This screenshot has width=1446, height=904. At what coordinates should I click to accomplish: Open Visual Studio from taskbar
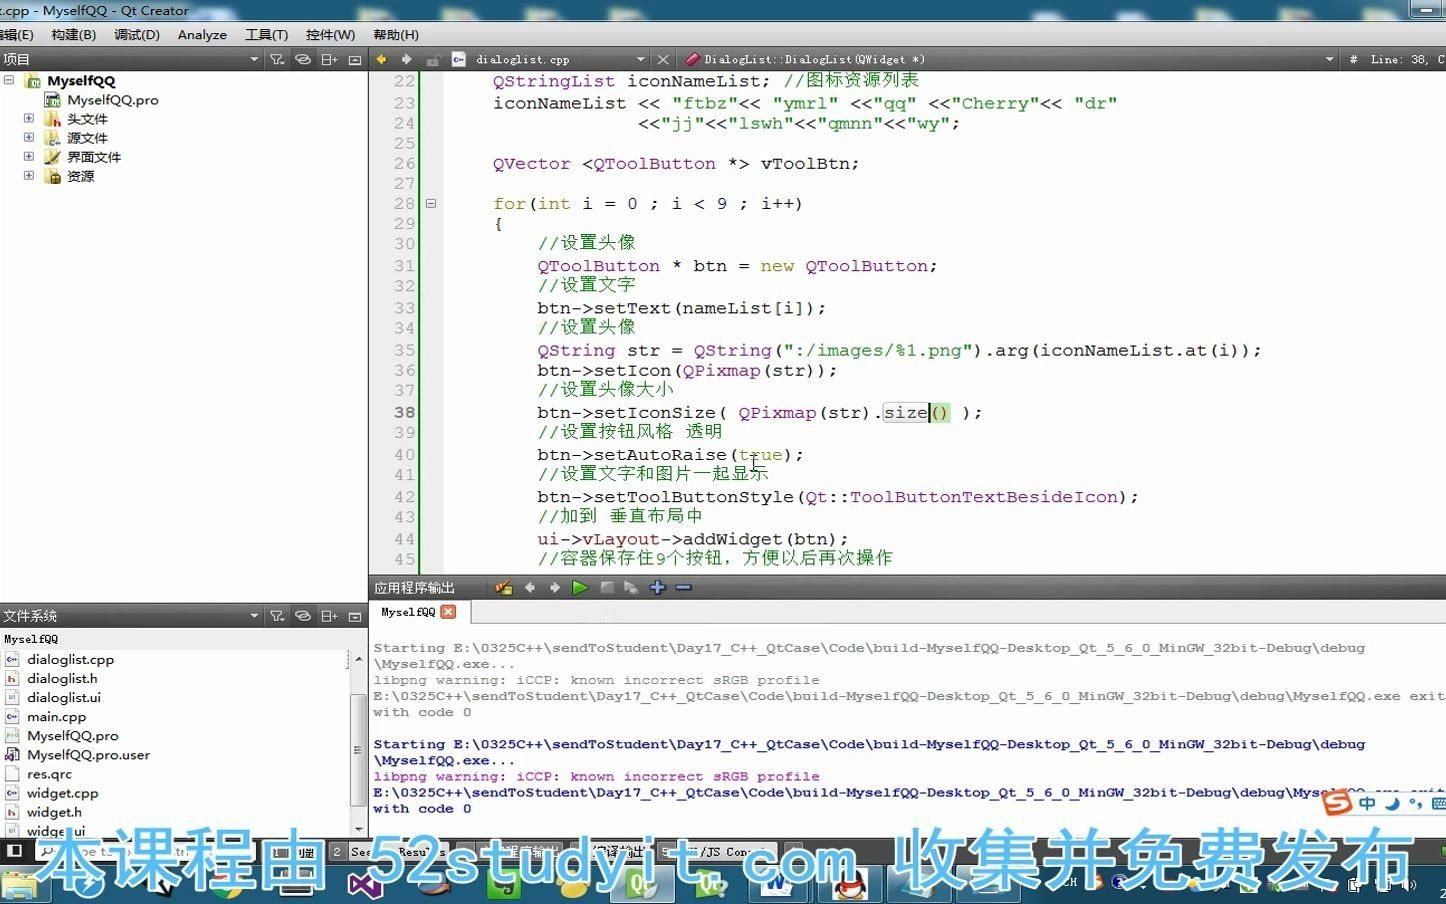365,884
